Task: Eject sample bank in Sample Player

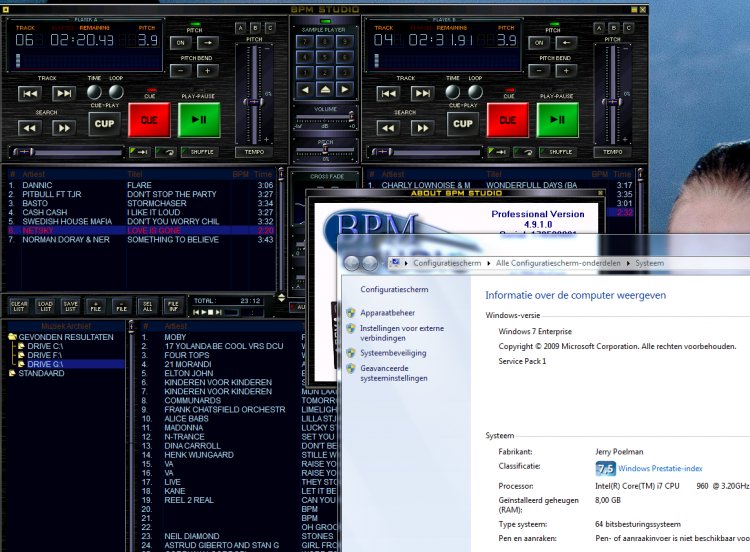Action: (x=325, y=89)
